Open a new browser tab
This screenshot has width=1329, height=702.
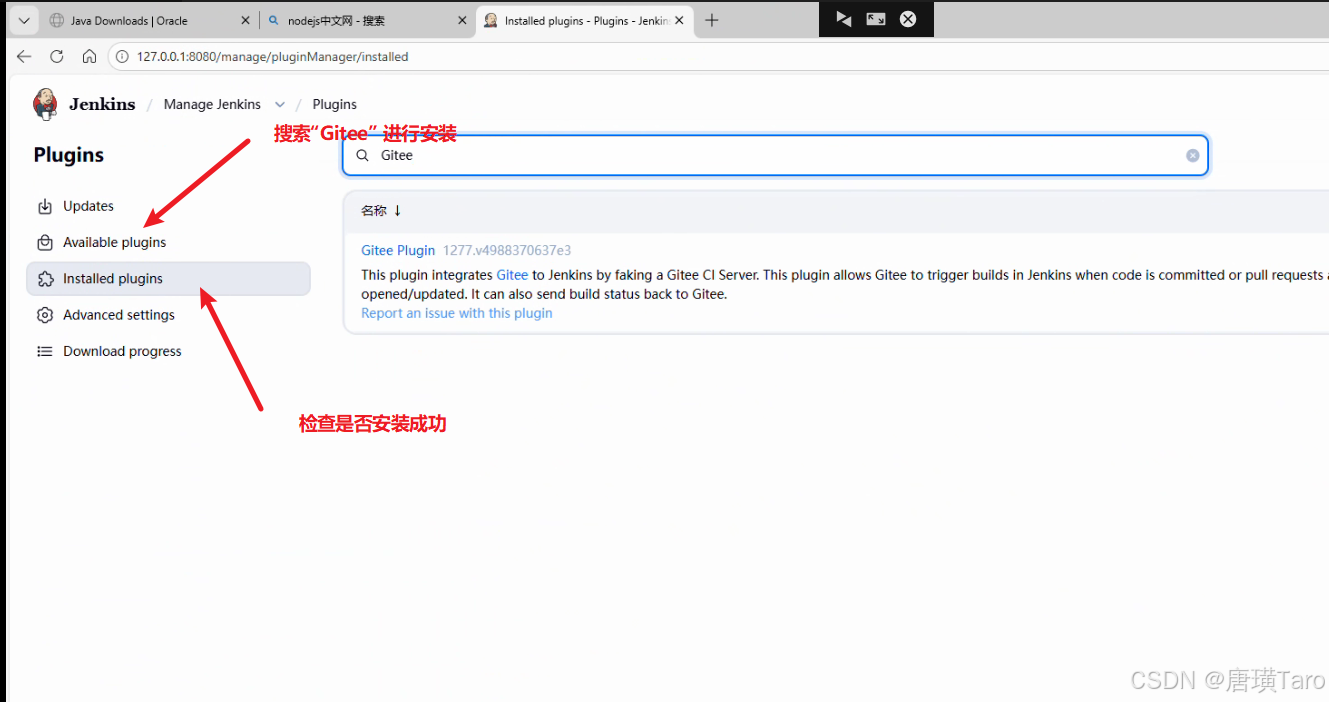tap(712, 20)
